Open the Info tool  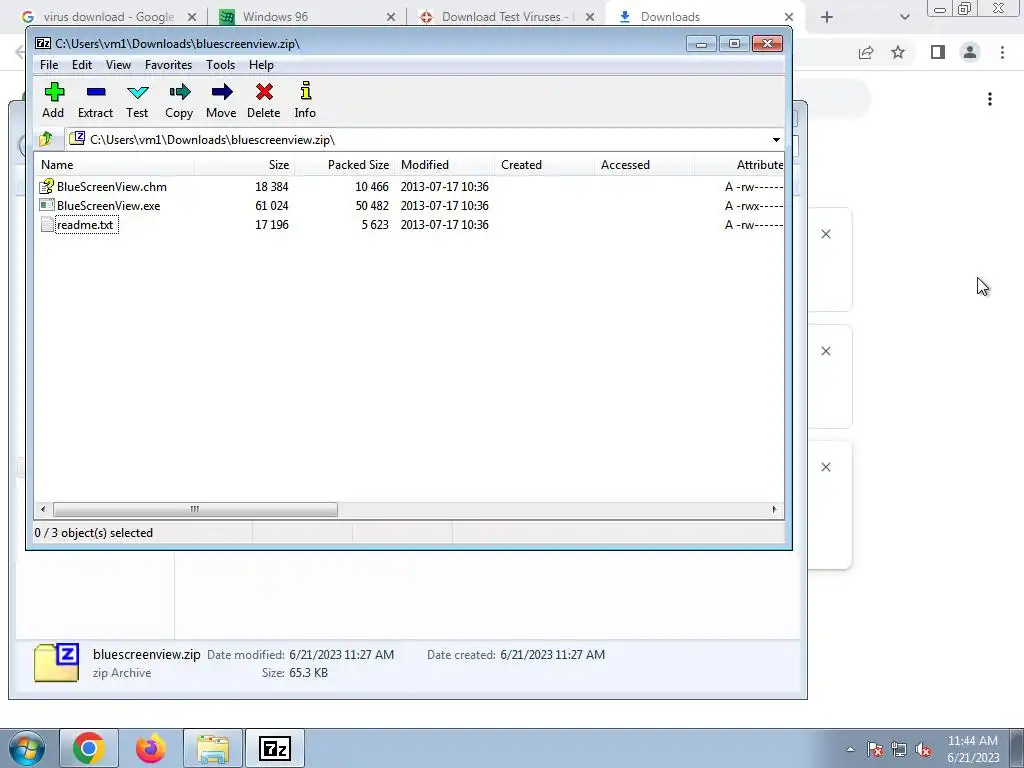305,91
